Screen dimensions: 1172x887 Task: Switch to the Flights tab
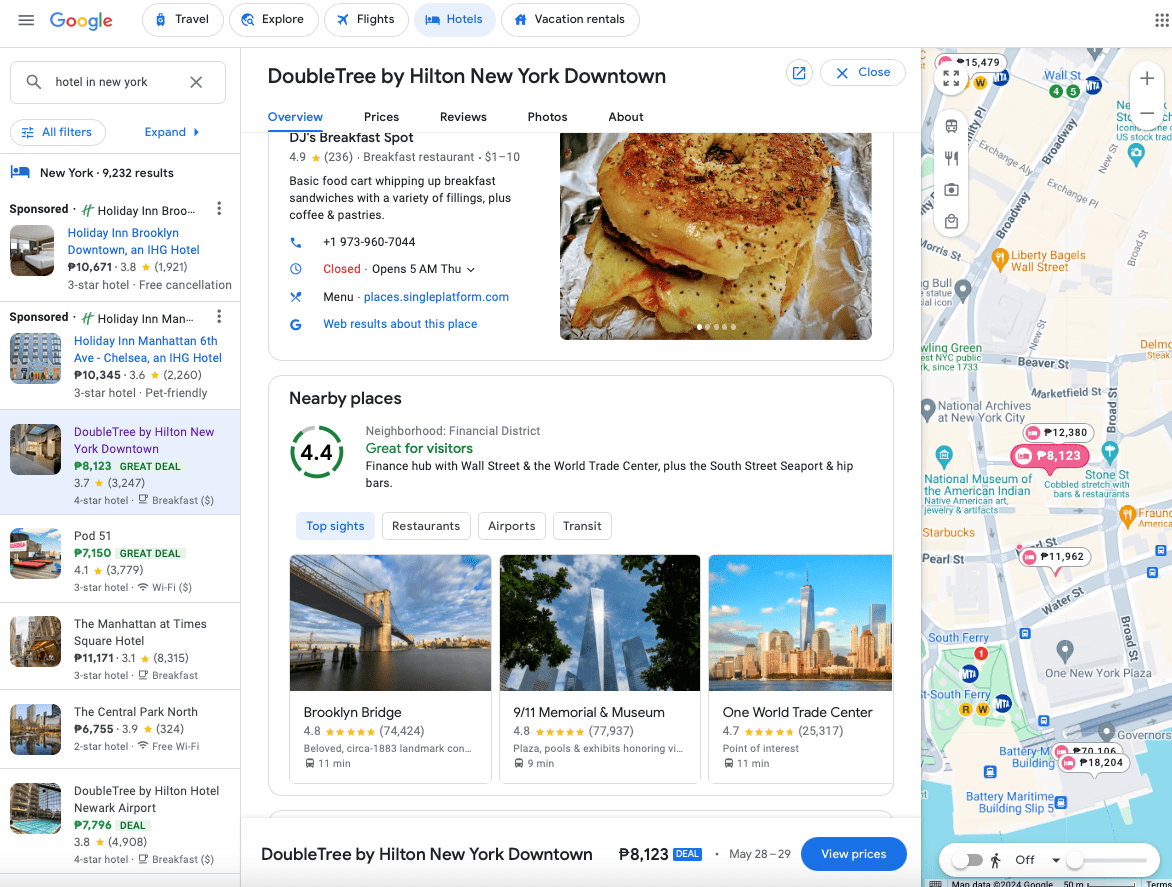(x=366, y=19)
